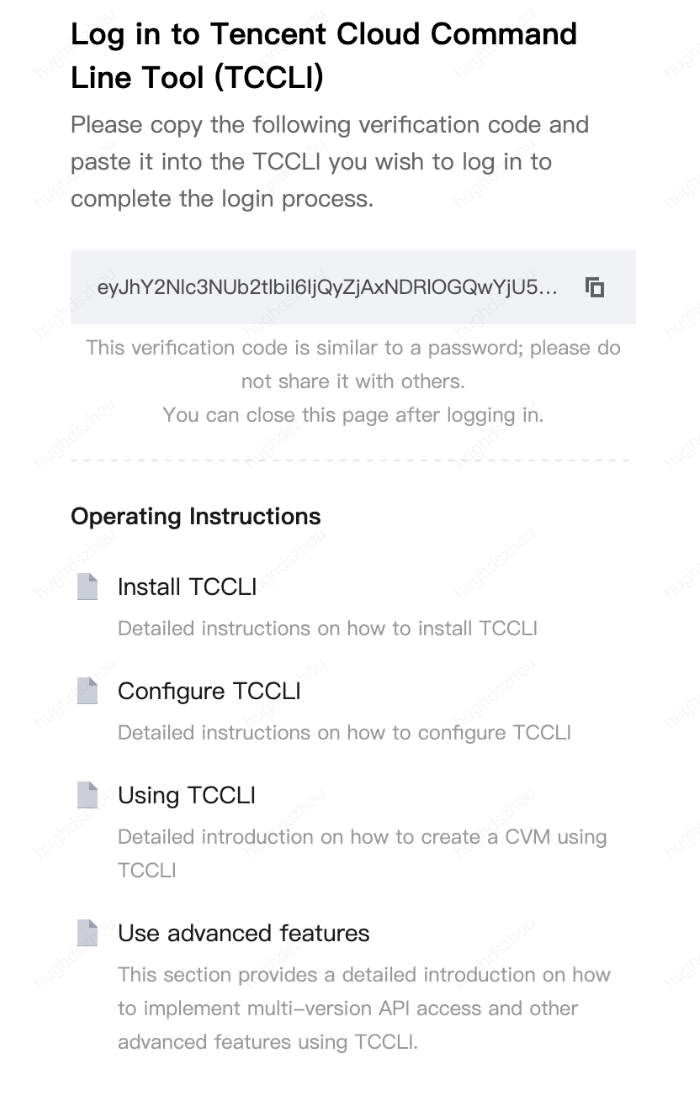The image size is (700, 1097).
Task: Open the Use advanced features link
Action: click(x=243, y=933)
